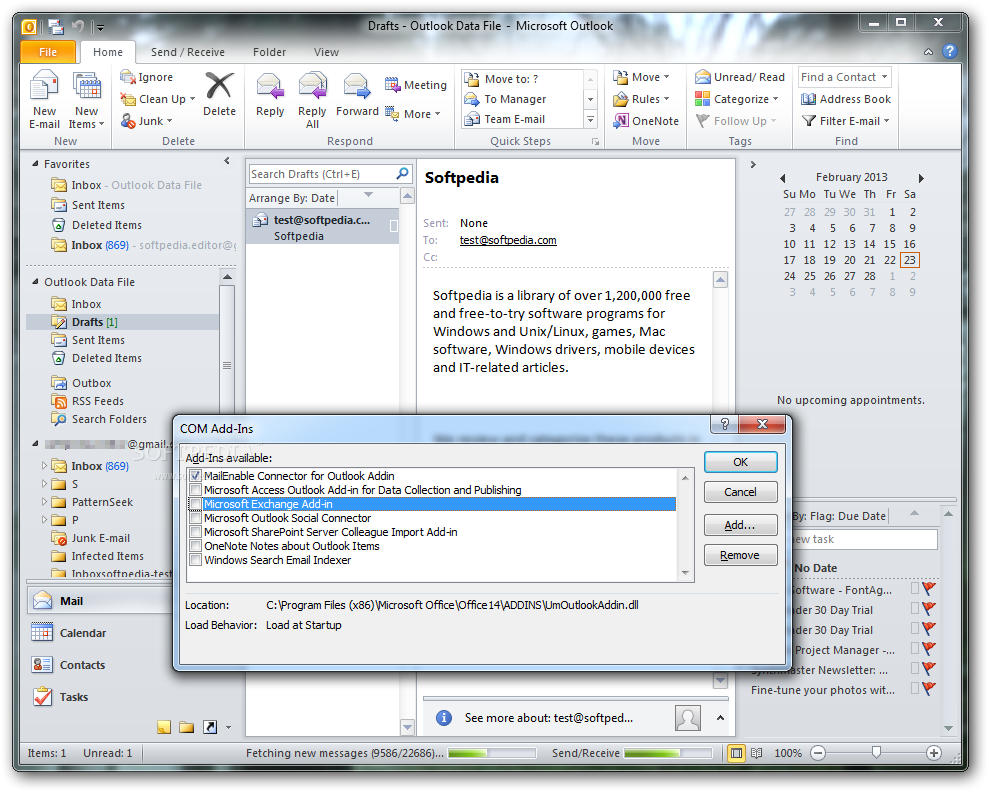Click Cancel in COM Add-Ins dialog

click(x=740, y=492)
